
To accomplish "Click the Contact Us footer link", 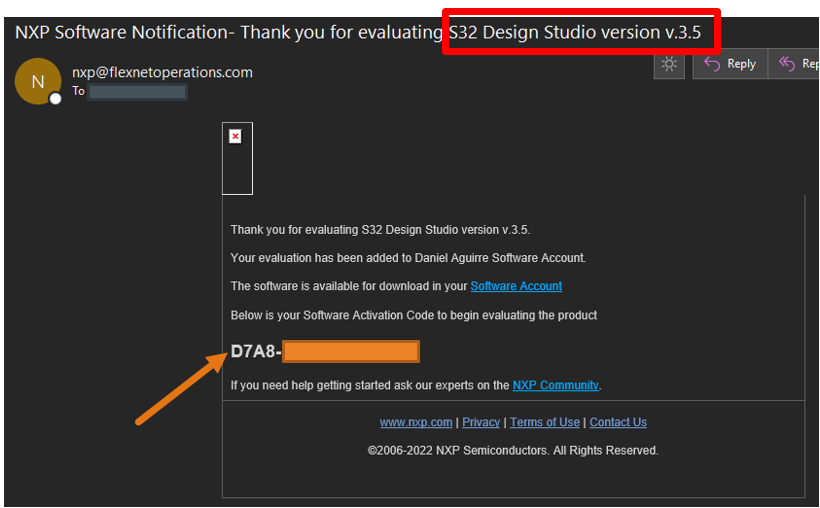I will click(x=618, y=422).
